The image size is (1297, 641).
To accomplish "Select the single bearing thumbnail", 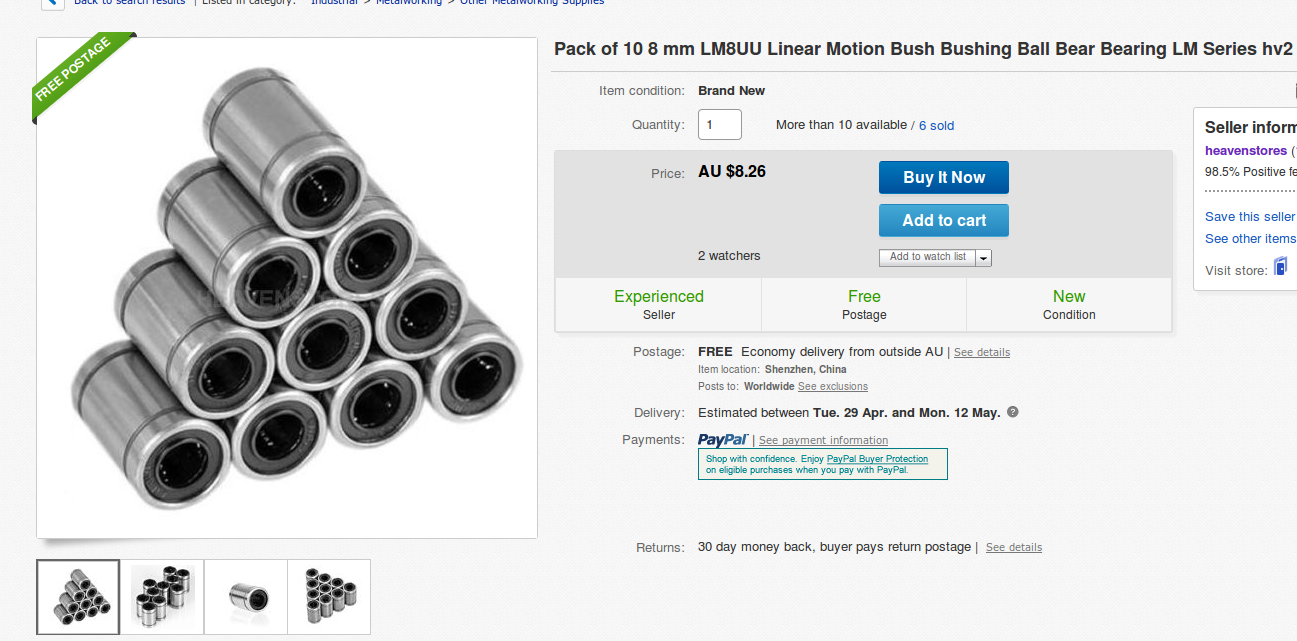I will click(246, 596).
